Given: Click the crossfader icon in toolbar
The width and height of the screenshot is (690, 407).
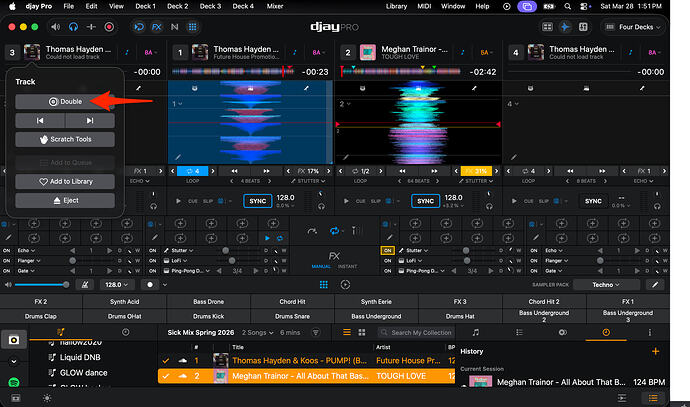Looking at the screenshot, I should pyautogui.click(x=91, y=27).
